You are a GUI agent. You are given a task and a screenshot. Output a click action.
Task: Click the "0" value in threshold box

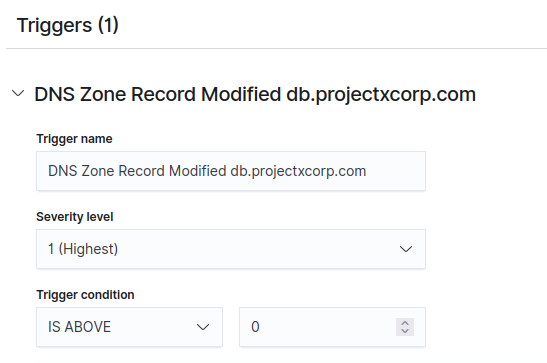(x=255, y=327)
